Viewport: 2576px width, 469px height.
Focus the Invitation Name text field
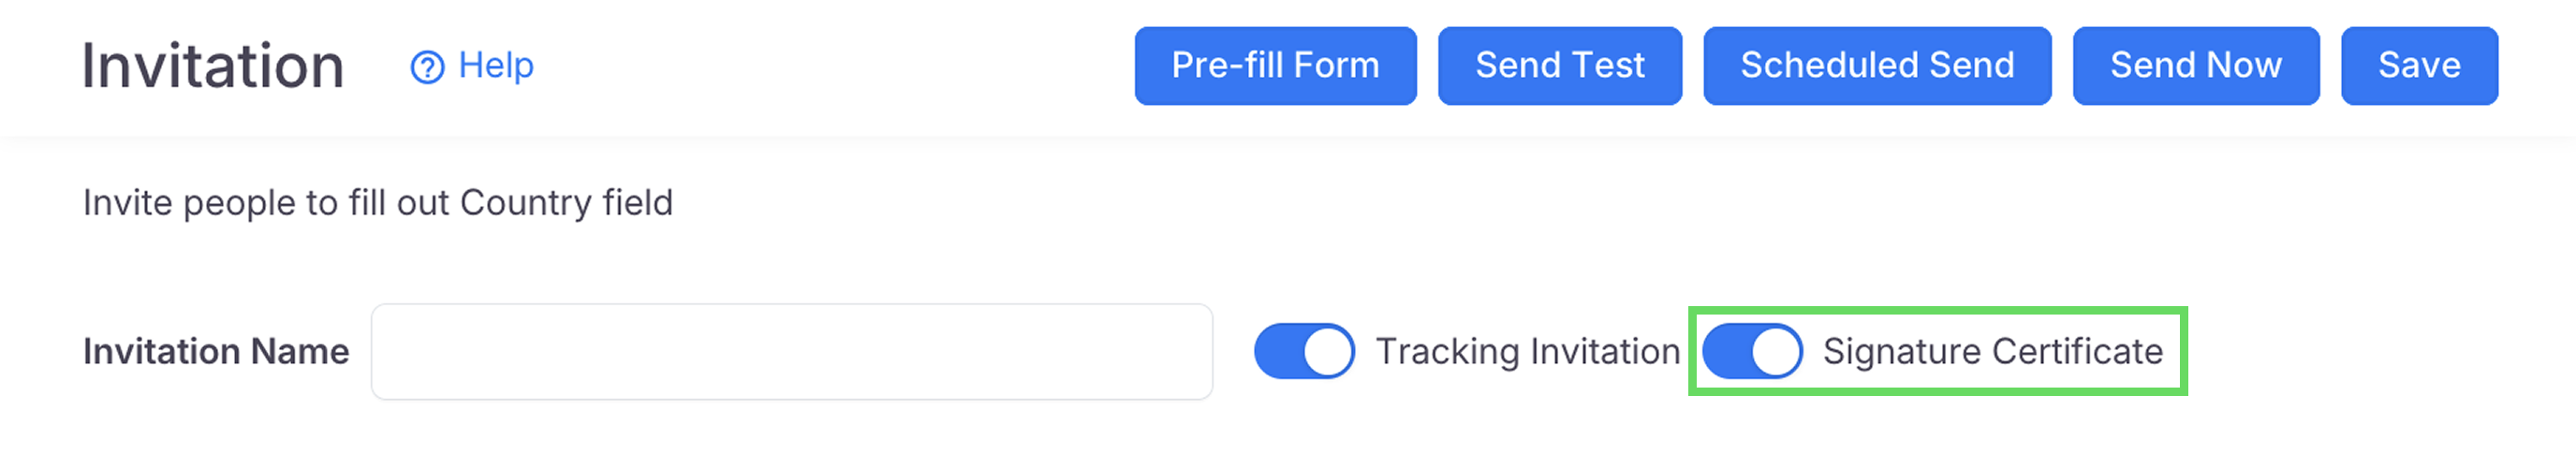(791, 352)
